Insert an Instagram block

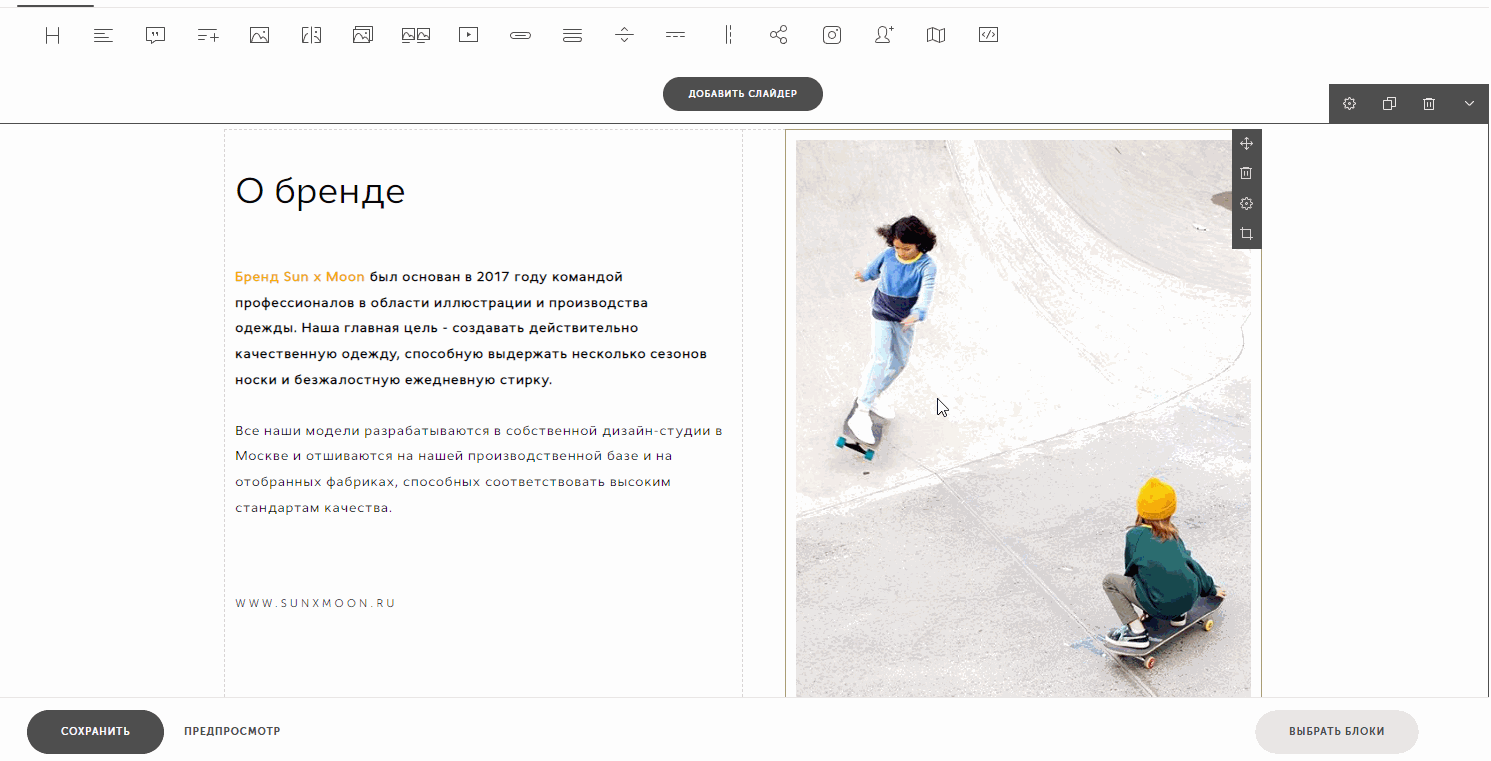tap(832, 35)
